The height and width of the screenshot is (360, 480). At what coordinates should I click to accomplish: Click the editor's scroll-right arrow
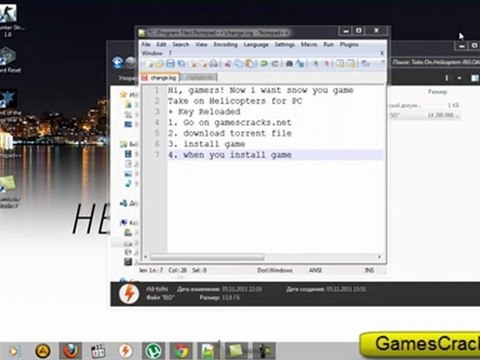379,257
